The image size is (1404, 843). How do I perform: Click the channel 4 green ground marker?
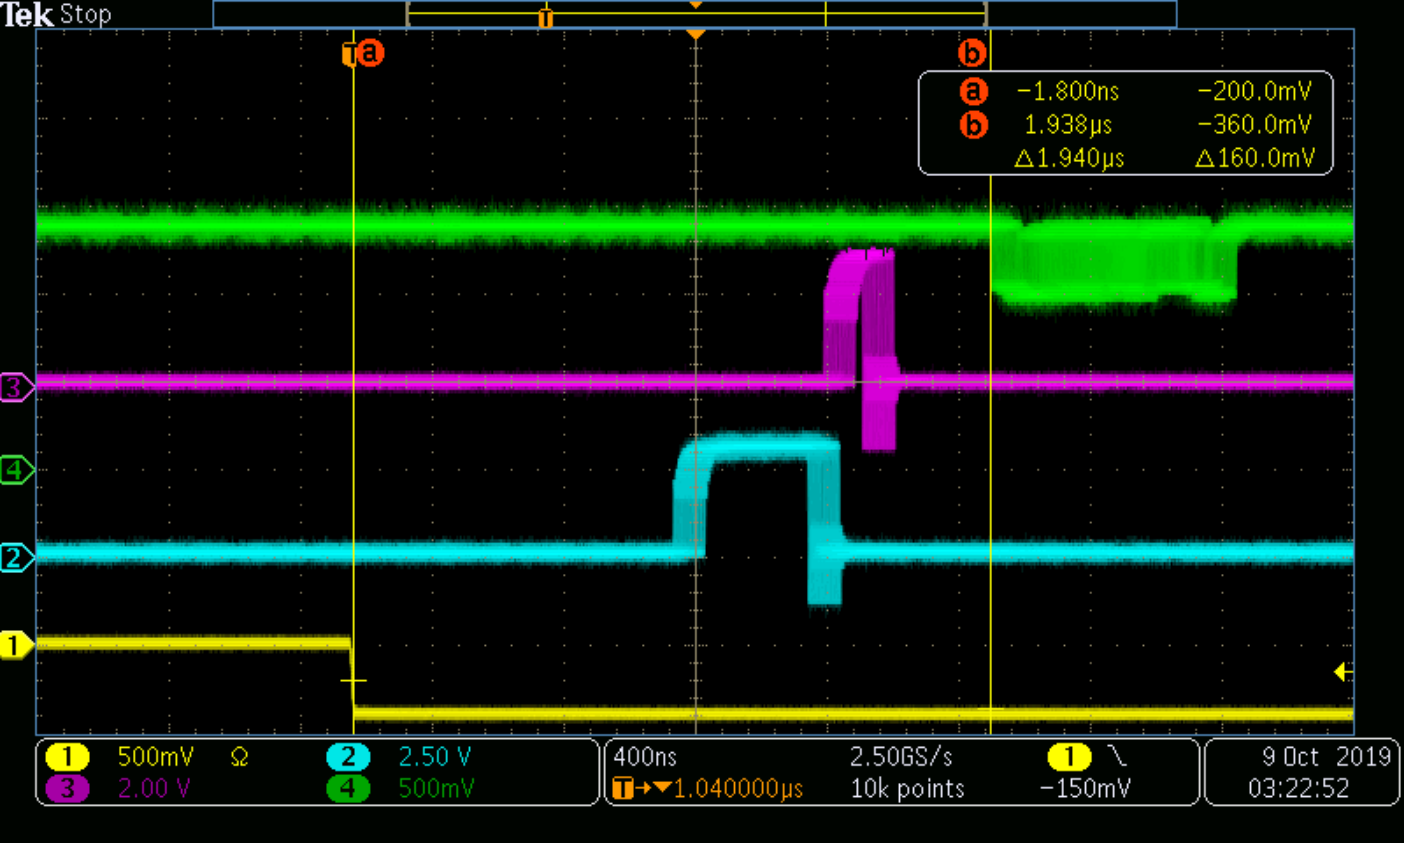pos(15,469)
